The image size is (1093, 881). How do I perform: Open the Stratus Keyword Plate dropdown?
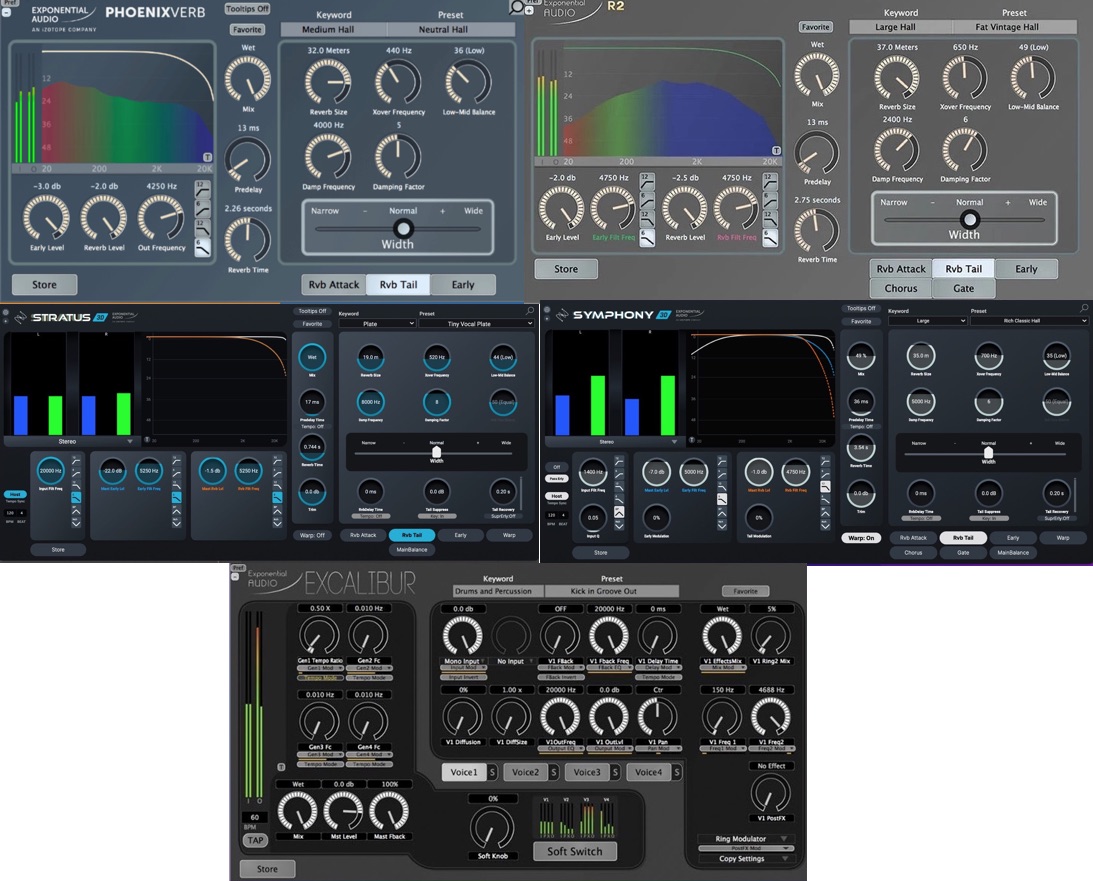[377, 324]
